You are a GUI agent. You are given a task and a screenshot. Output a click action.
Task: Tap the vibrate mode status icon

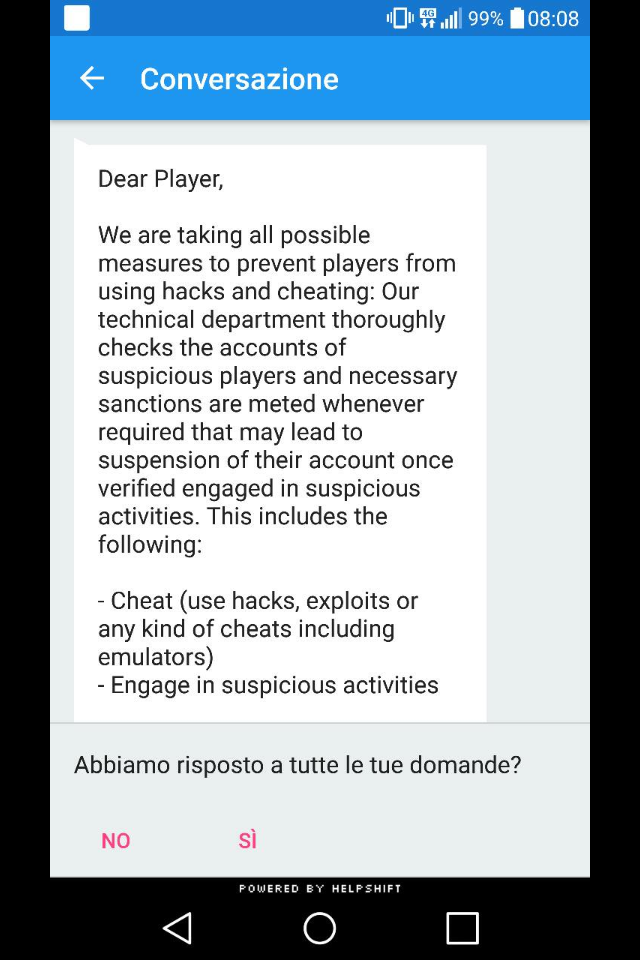[x=400, y=18]
